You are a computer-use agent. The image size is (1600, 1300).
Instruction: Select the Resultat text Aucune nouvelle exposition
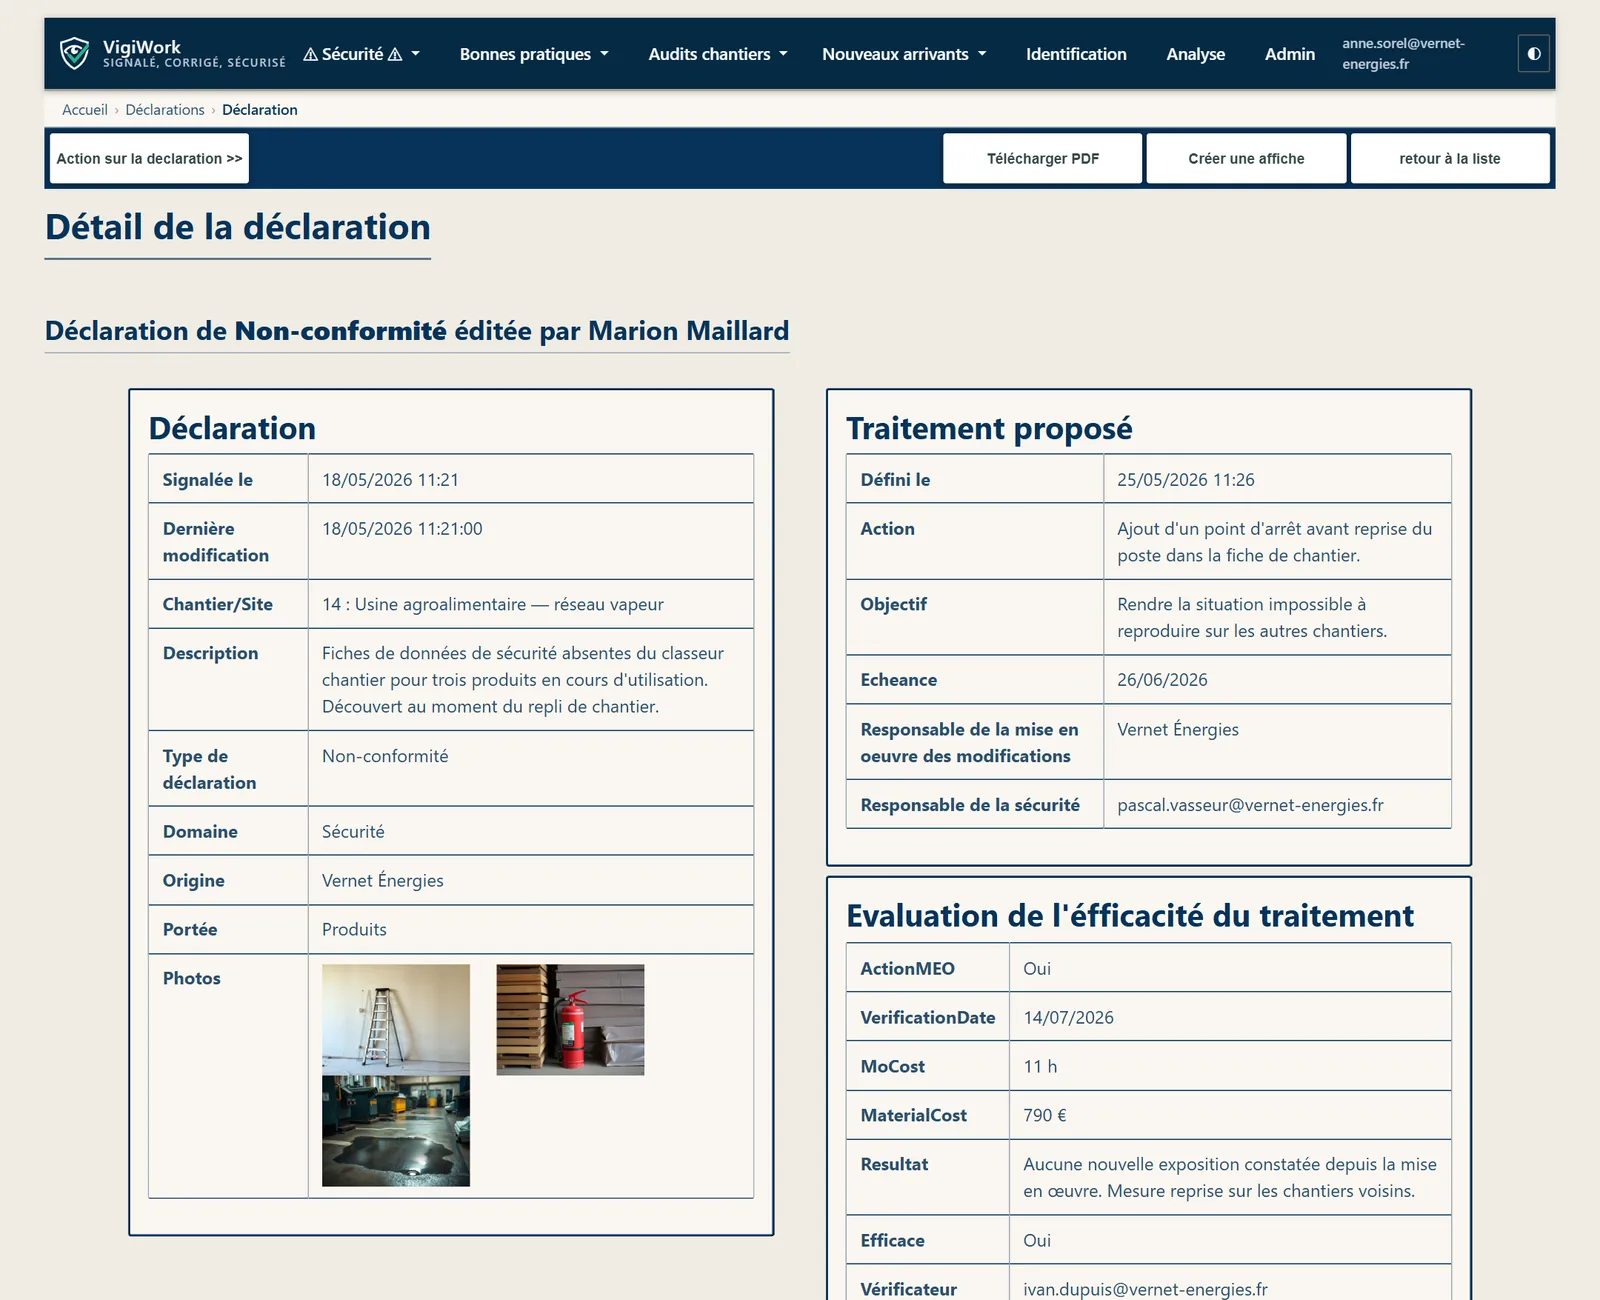(1230, 1178)
